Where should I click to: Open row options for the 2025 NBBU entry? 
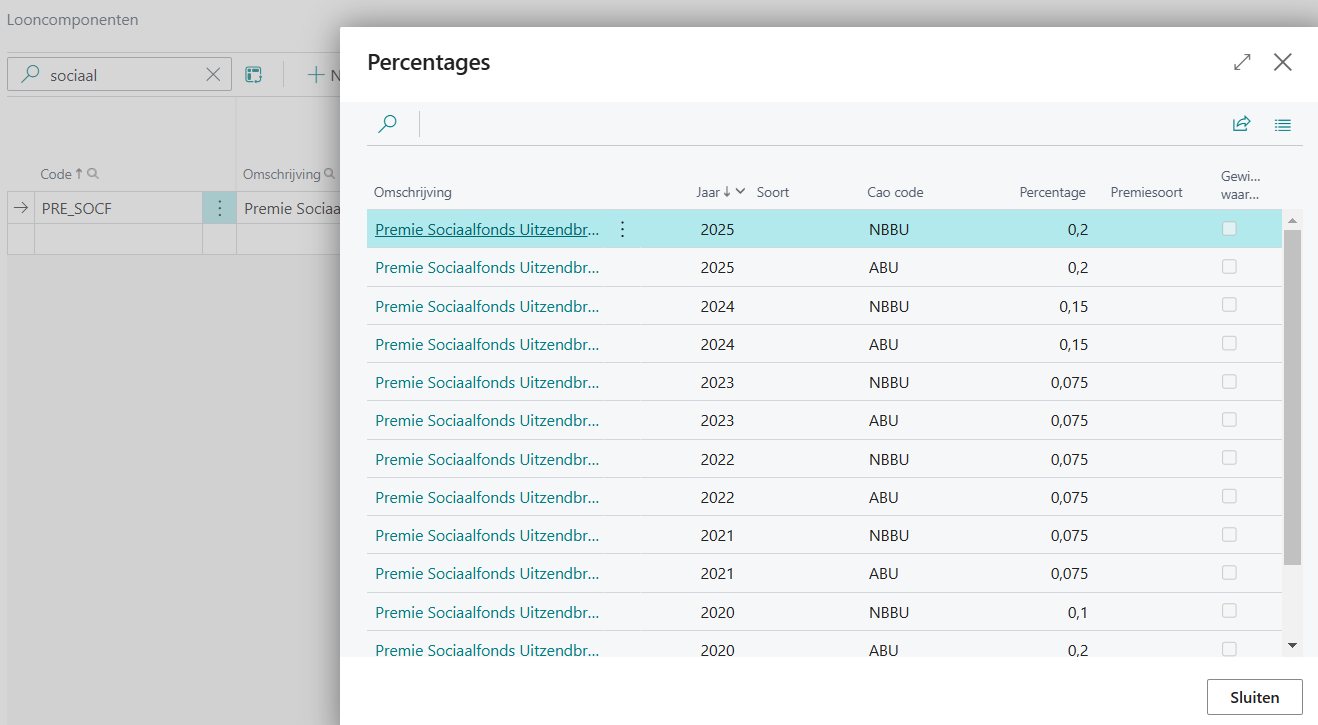click(622, 230)
